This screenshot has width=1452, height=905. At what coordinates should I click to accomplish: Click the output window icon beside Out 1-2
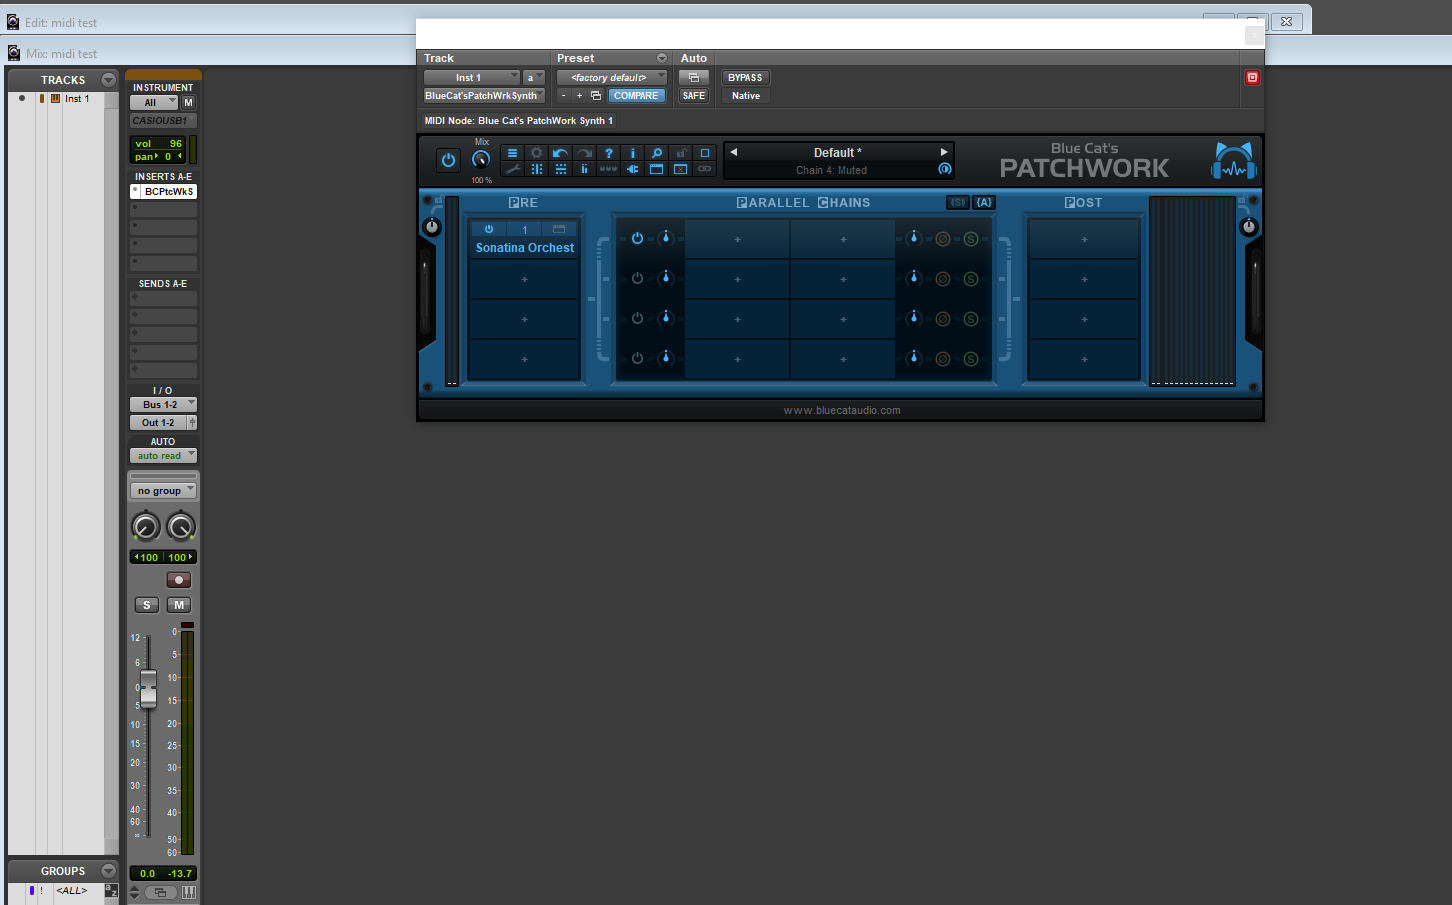pyautogui.click(x=192, y=423)
